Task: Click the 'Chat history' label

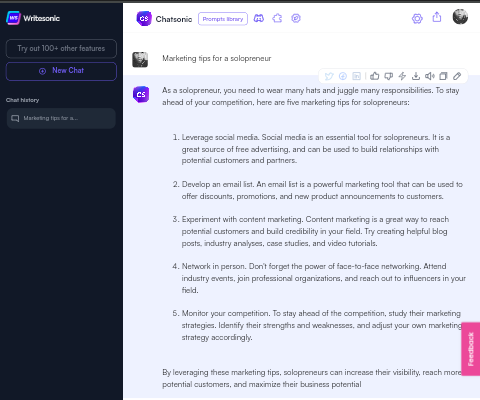Action: [x=22, y=100]
